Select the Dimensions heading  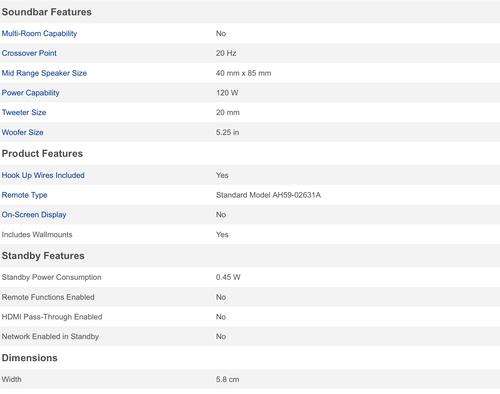tap(30, 358)
